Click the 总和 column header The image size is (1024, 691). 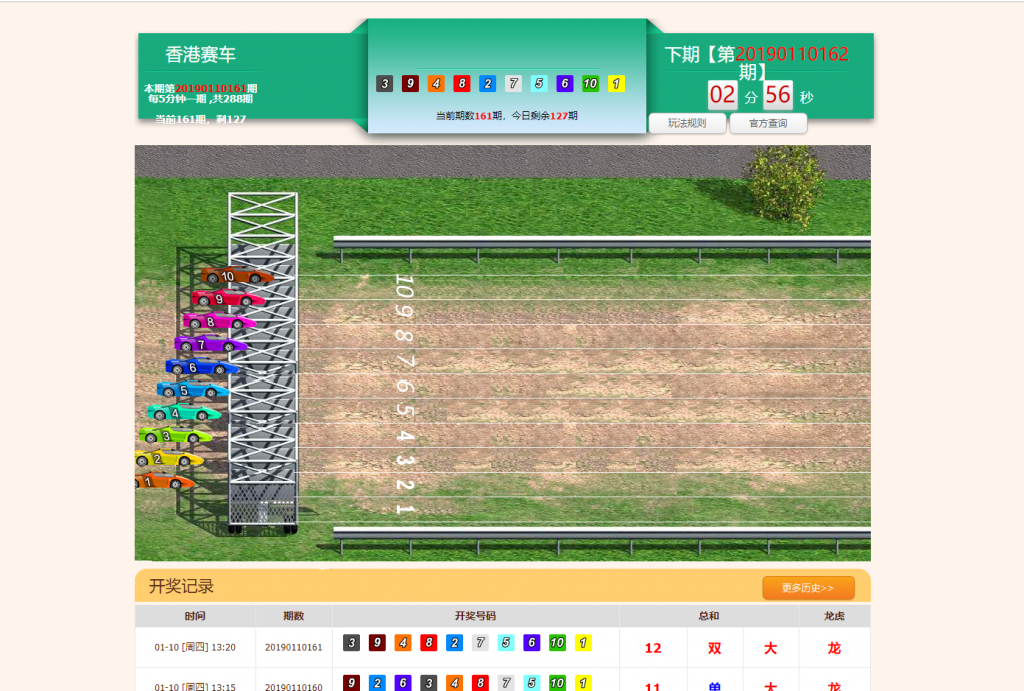point(709,617)
